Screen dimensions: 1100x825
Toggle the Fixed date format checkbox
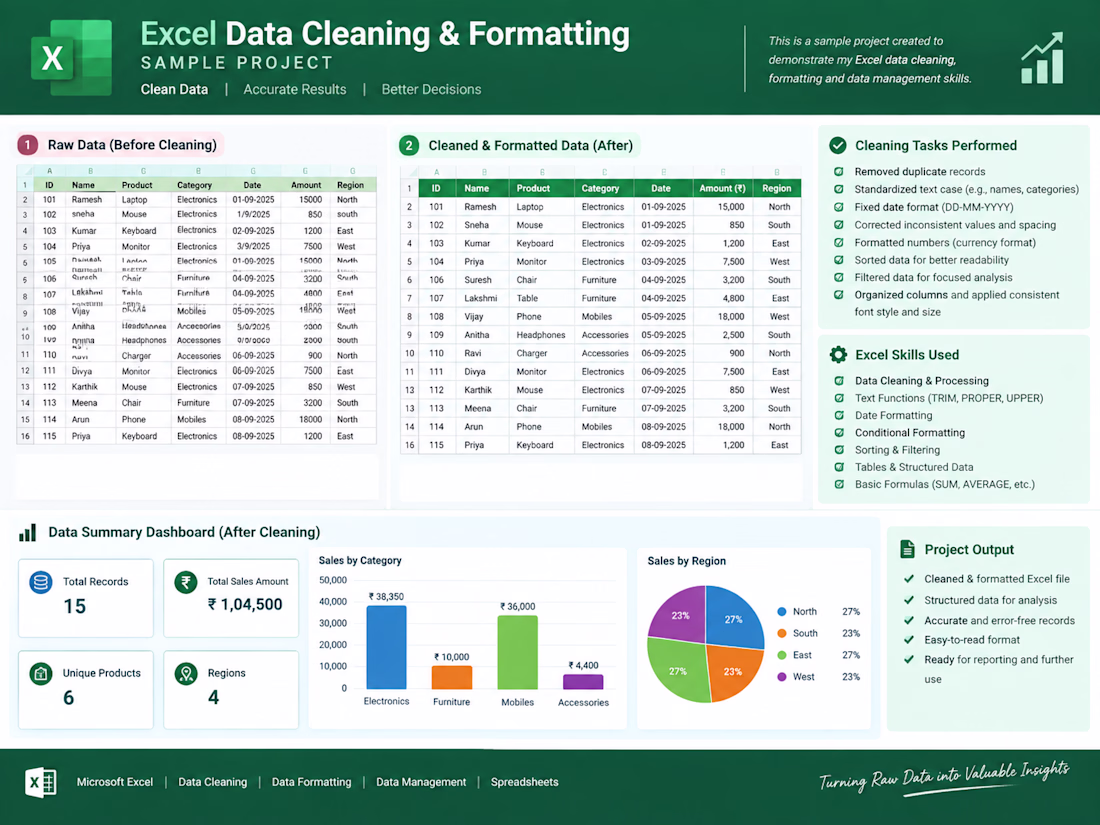839,207
